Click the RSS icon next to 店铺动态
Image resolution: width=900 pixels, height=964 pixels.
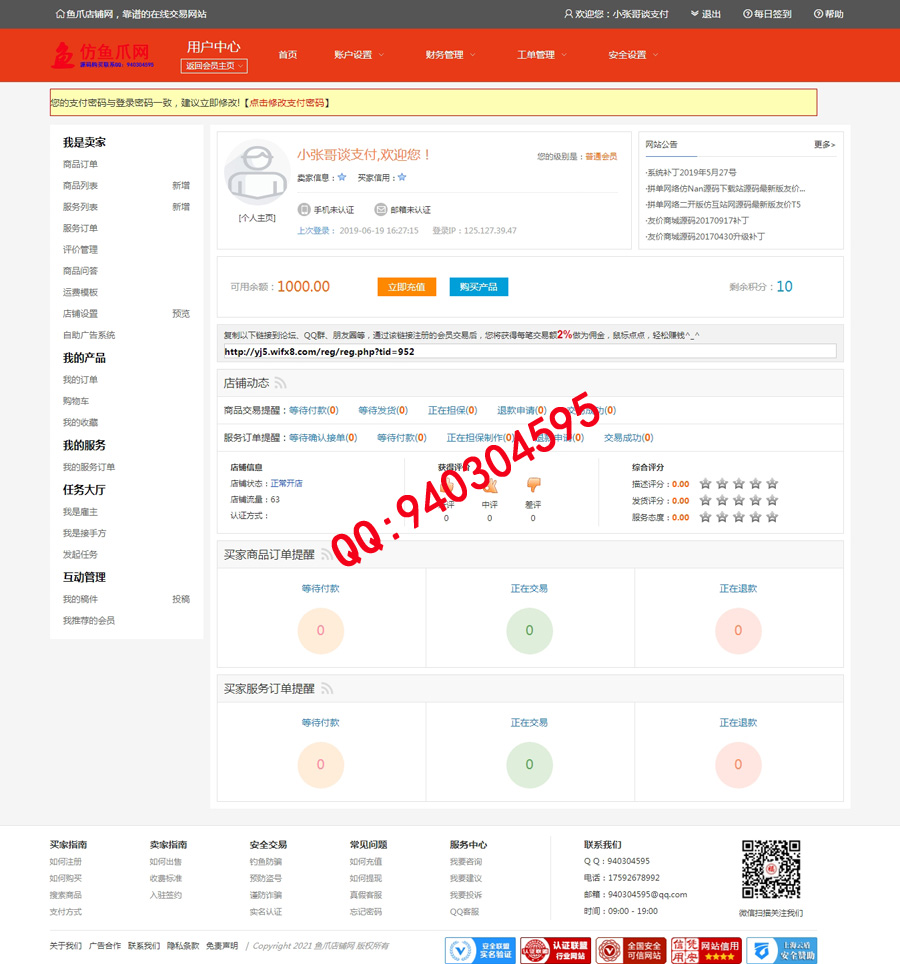click(x=281, y=383)
